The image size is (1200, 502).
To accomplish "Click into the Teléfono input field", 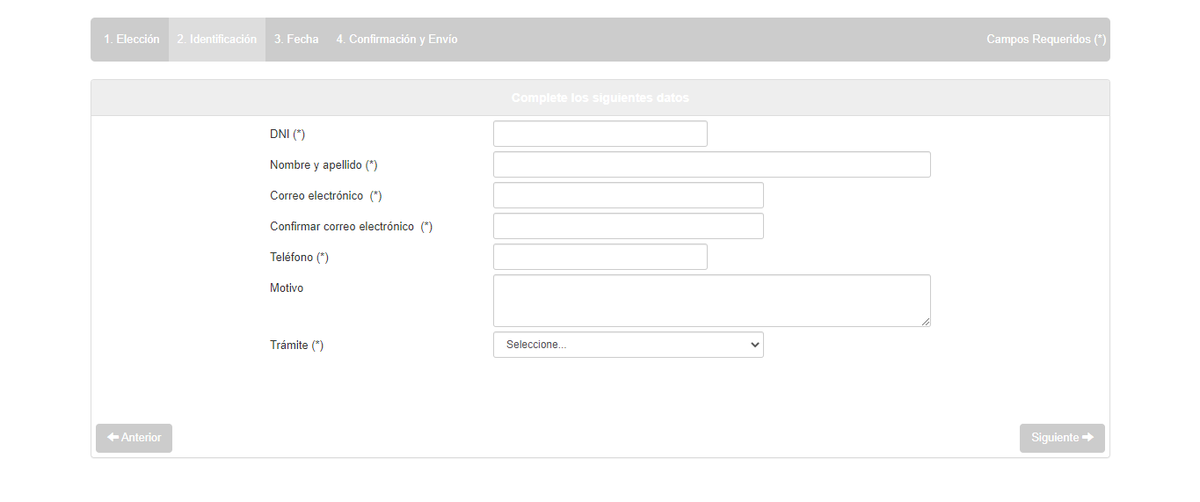I will pos(600,257).
